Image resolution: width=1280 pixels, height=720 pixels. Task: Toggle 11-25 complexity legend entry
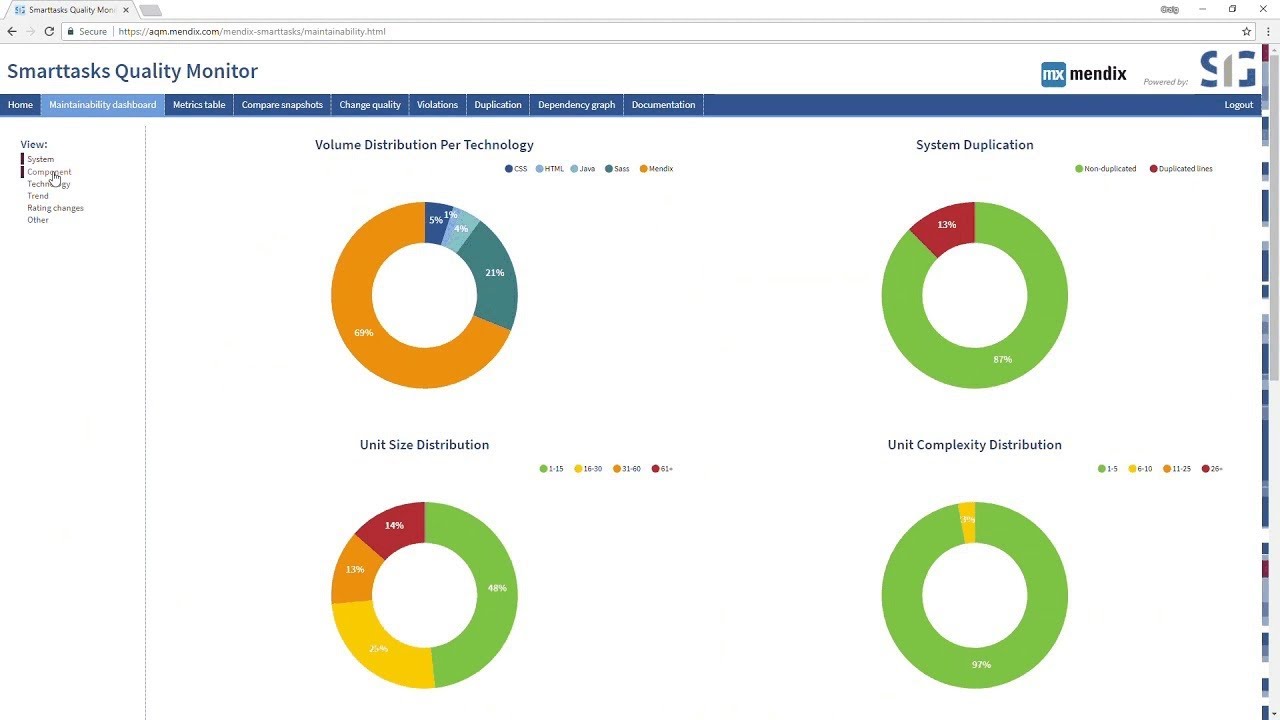(1177, 469)
